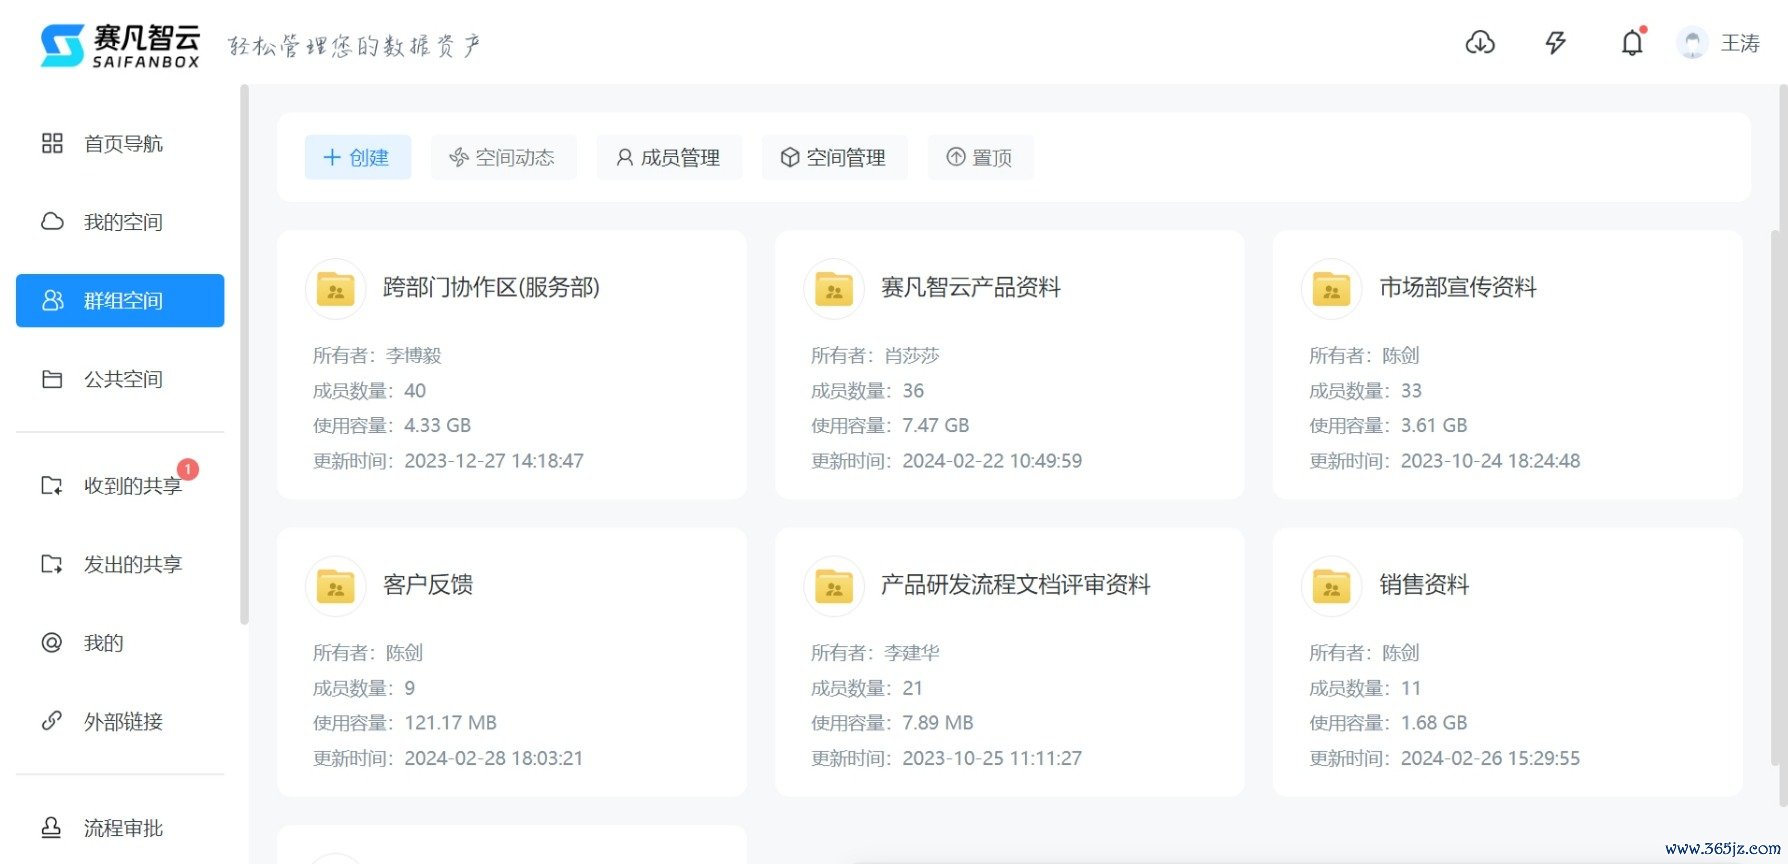
Task: Open the 市场部宣传资料 group title
Action: click(1458, 288)
